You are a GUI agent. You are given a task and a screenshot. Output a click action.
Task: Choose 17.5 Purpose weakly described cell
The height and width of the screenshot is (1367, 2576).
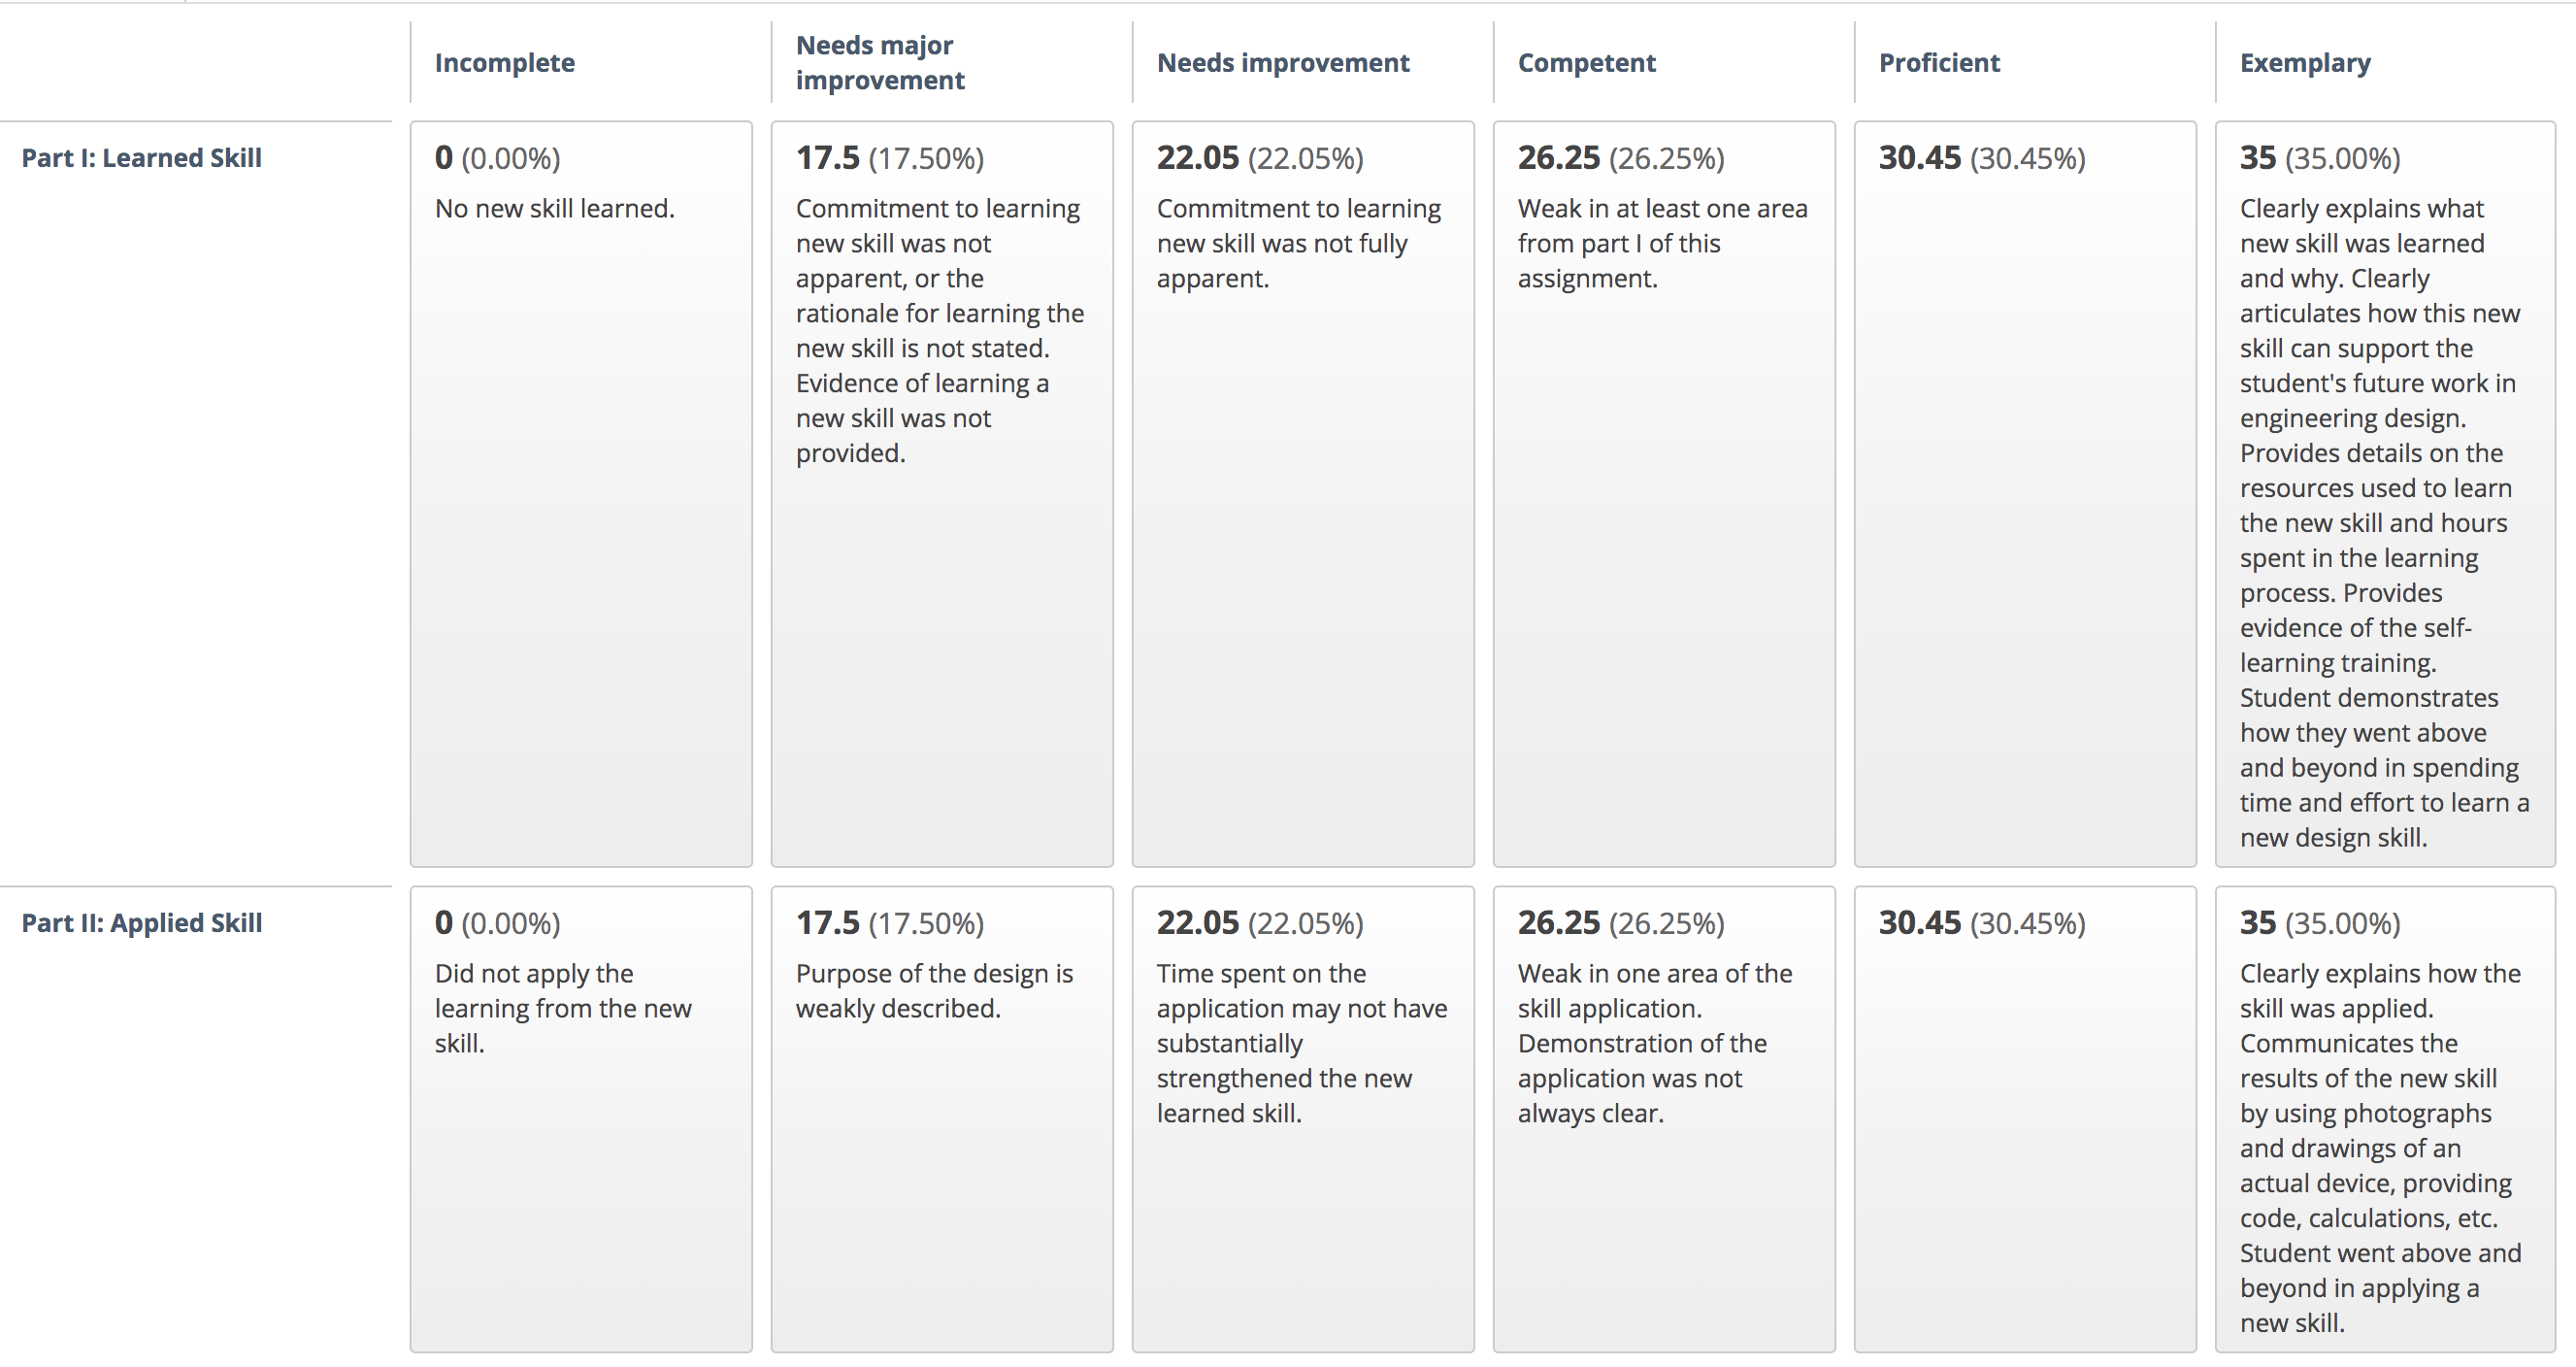942,1119
